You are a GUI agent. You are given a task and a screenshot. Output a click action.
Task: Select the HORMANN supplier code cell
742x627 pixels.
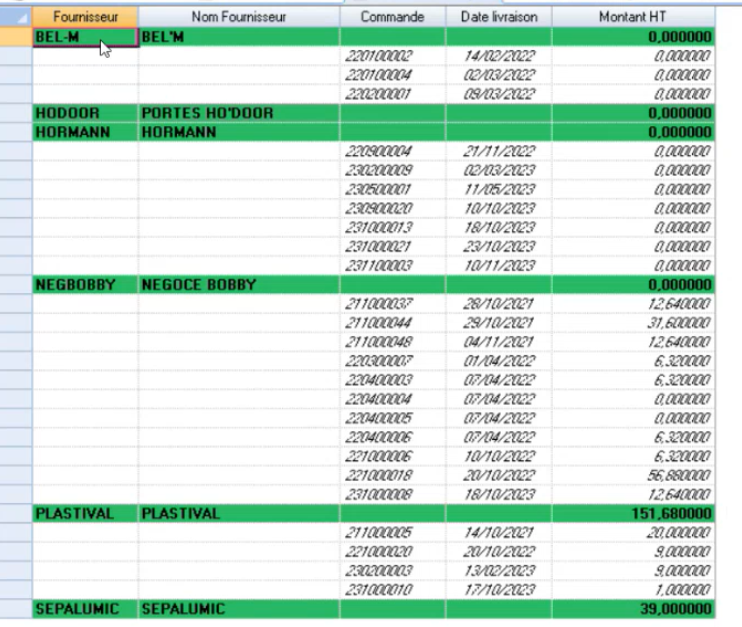[x=85, y=132]
